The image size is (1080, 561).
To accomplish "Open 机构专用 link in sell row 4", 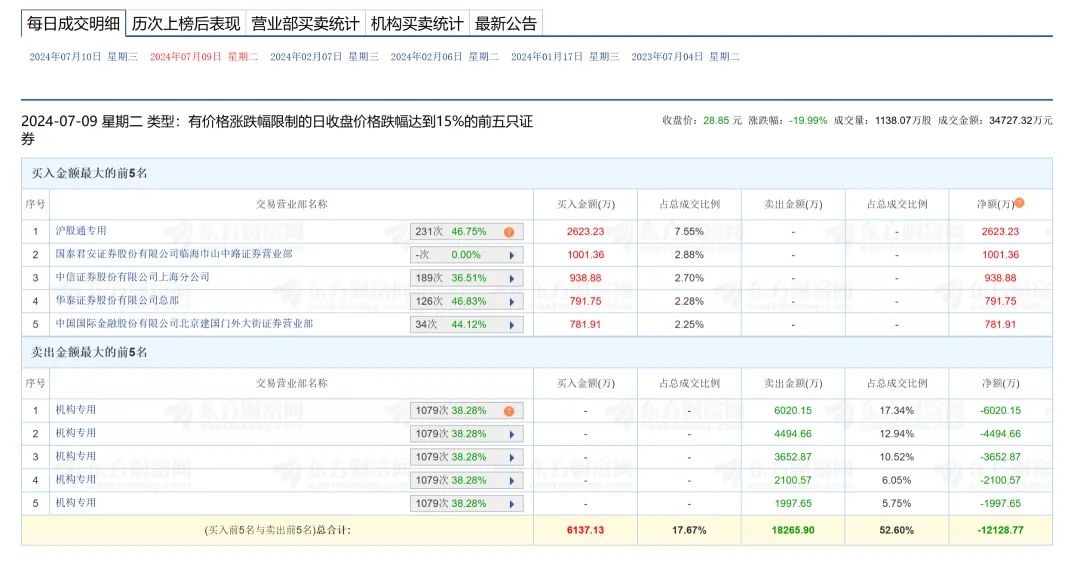I will 76,480.
